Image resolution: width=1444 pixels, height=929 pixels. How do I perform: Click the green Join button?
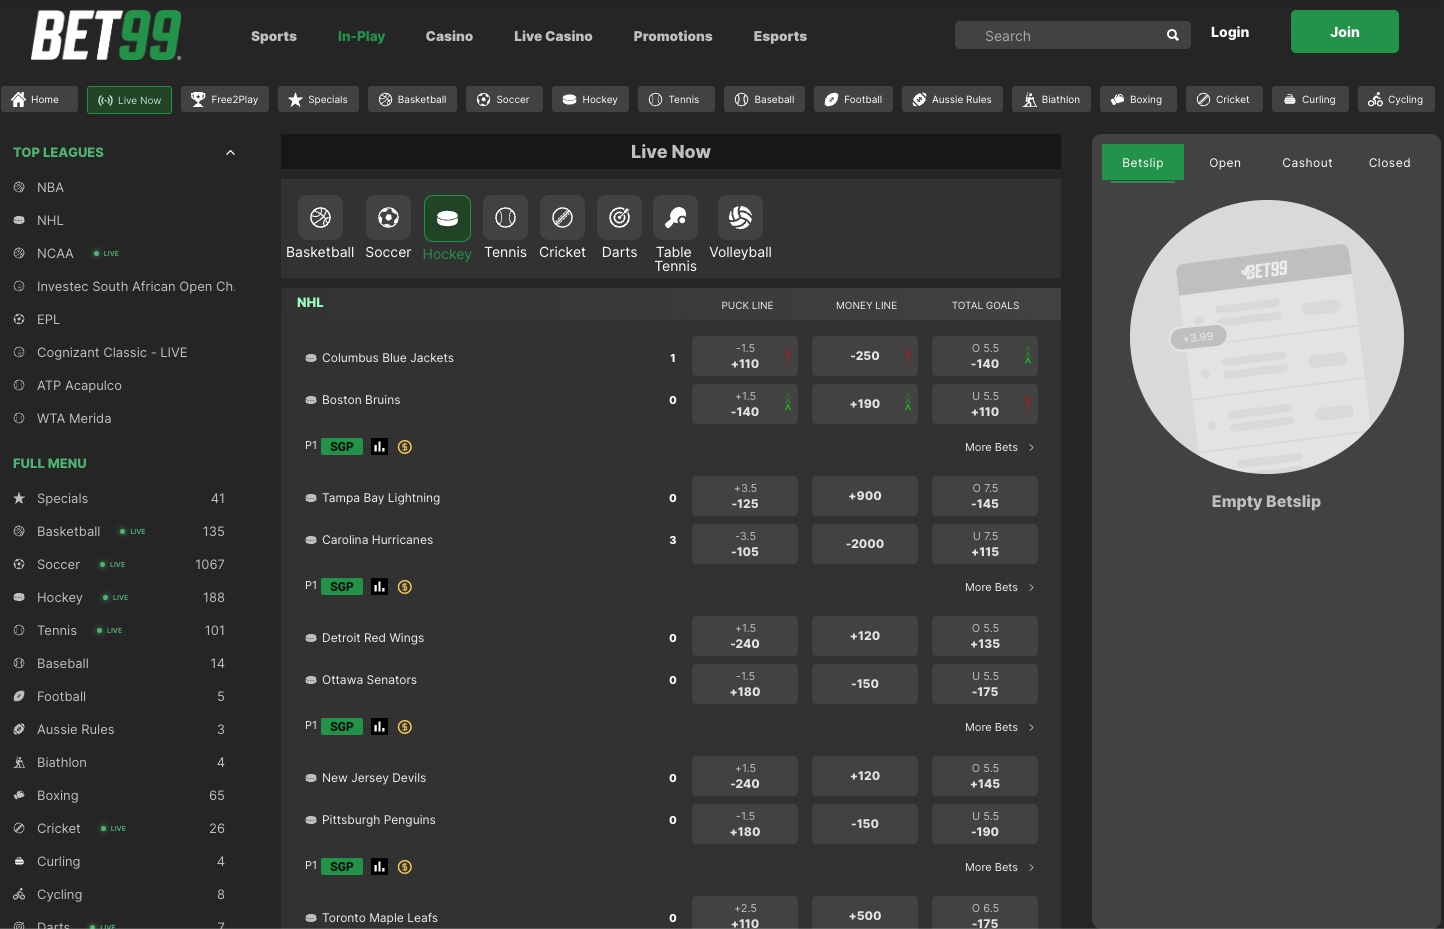1344,32
